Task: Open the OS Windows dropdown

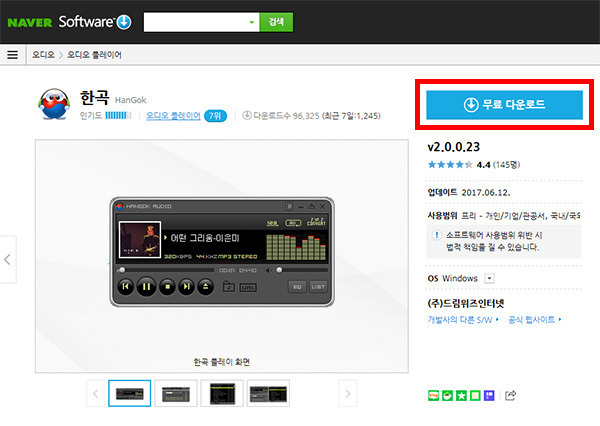Action: (489, 278)
